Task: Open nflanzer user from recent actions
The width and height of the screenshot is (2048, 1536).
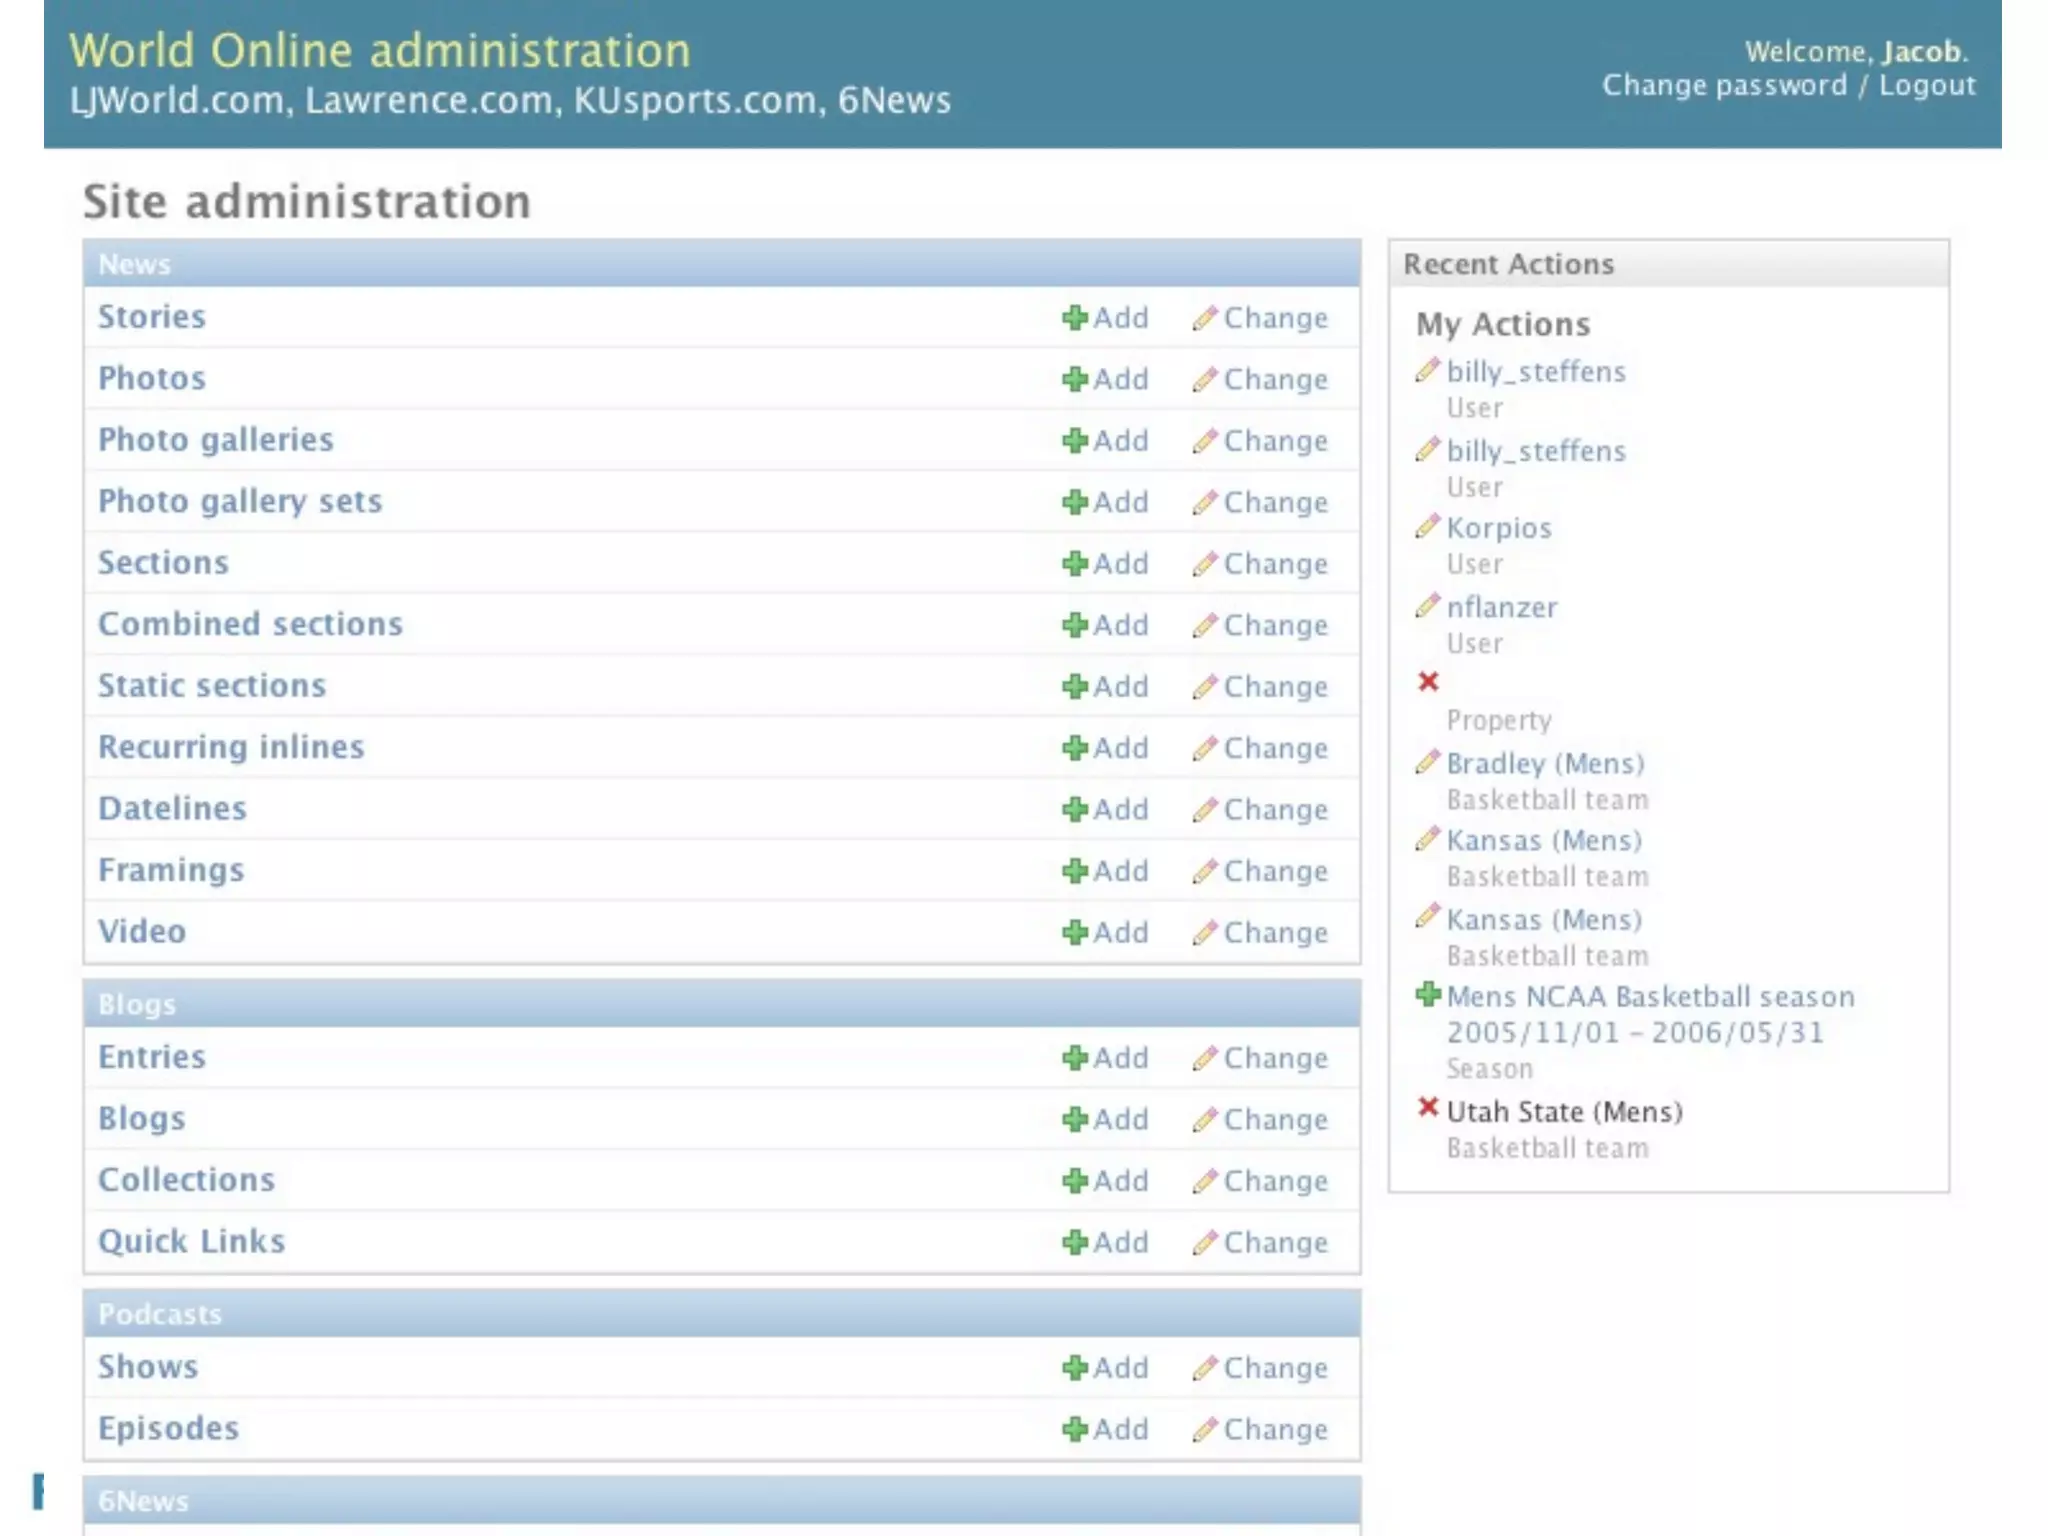Action: (x=1501, y=608)
